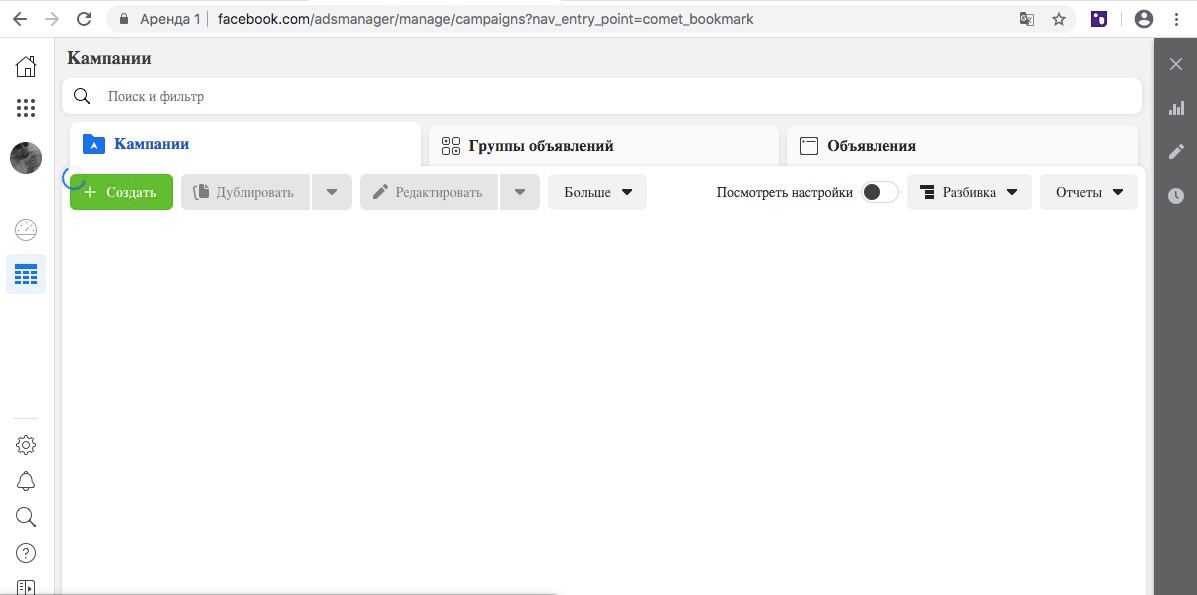Viewport: 1197px width, 595px height.
Task: Open the charts icon in right panel
Action: (1176, 108)
